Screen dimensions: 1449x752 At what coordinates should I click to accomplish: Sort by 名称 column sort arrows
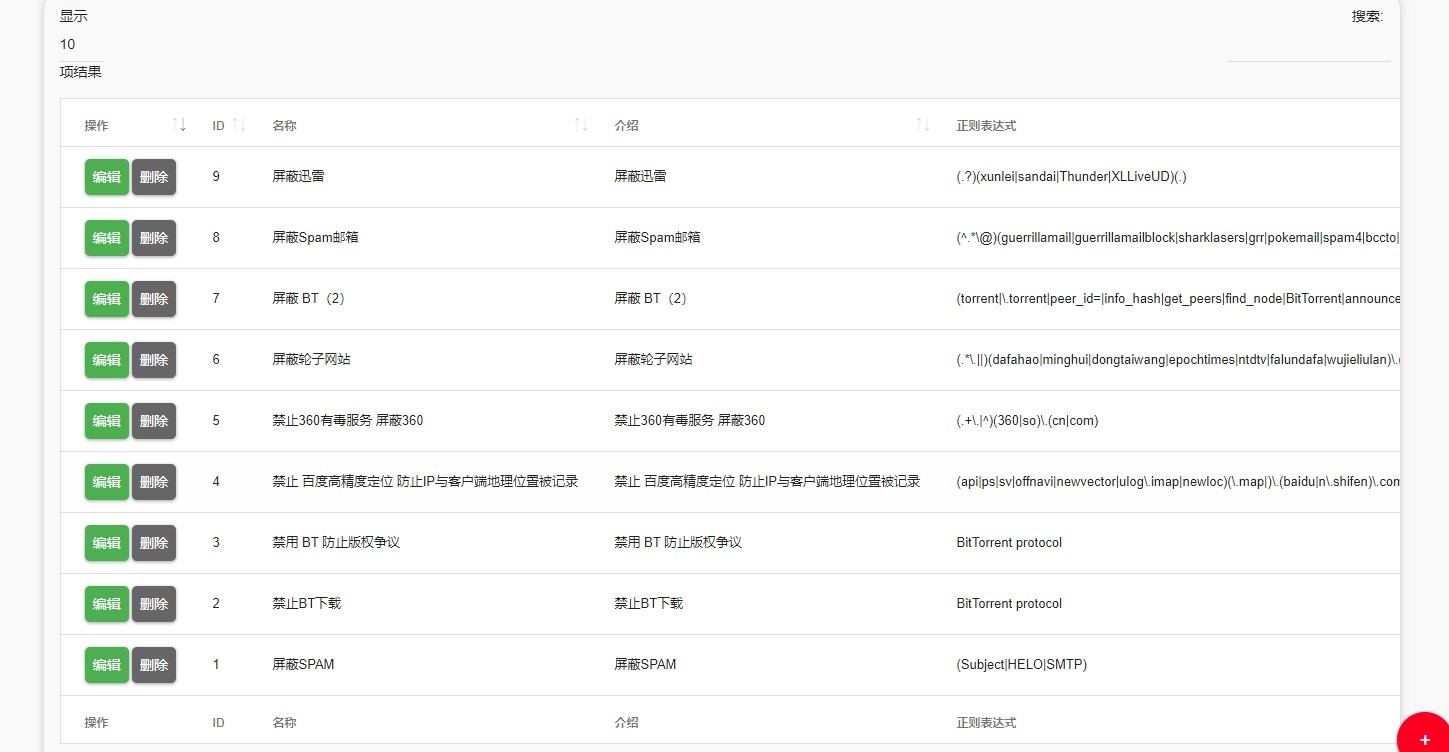click(x=581, y=125)
